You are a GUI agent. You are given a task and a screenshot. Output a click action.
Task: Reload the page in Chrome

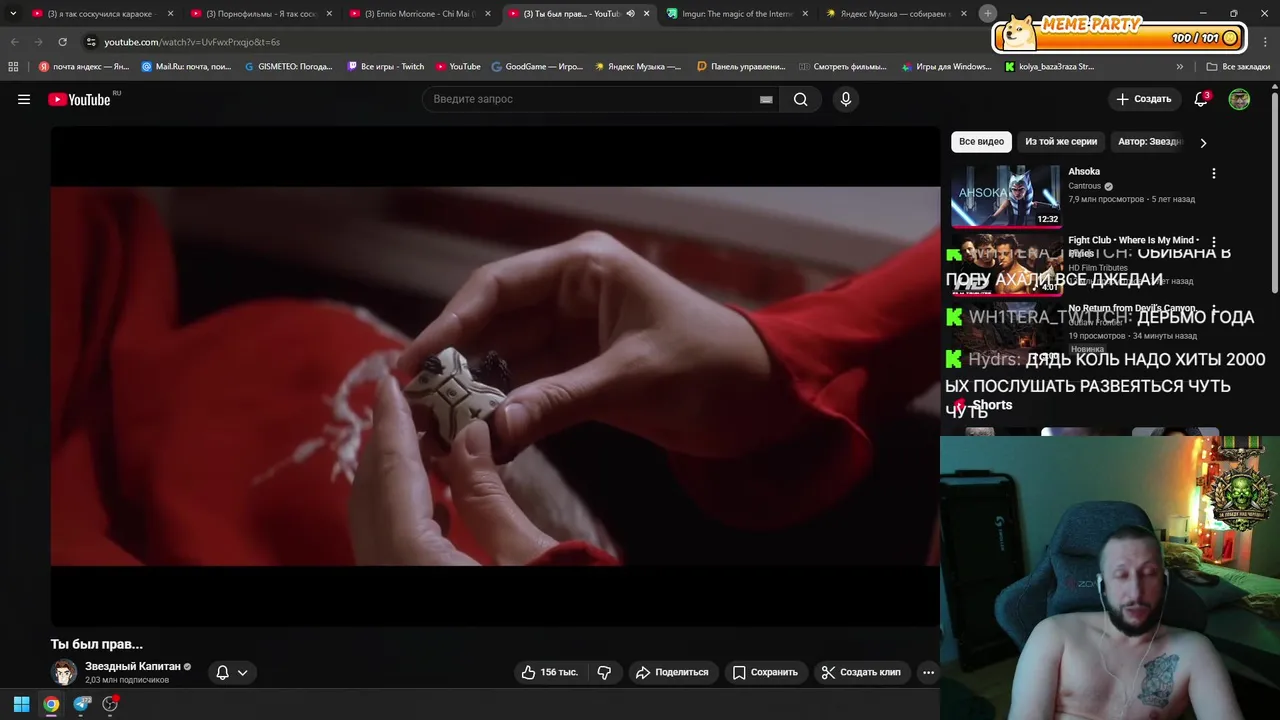[62, 42]
